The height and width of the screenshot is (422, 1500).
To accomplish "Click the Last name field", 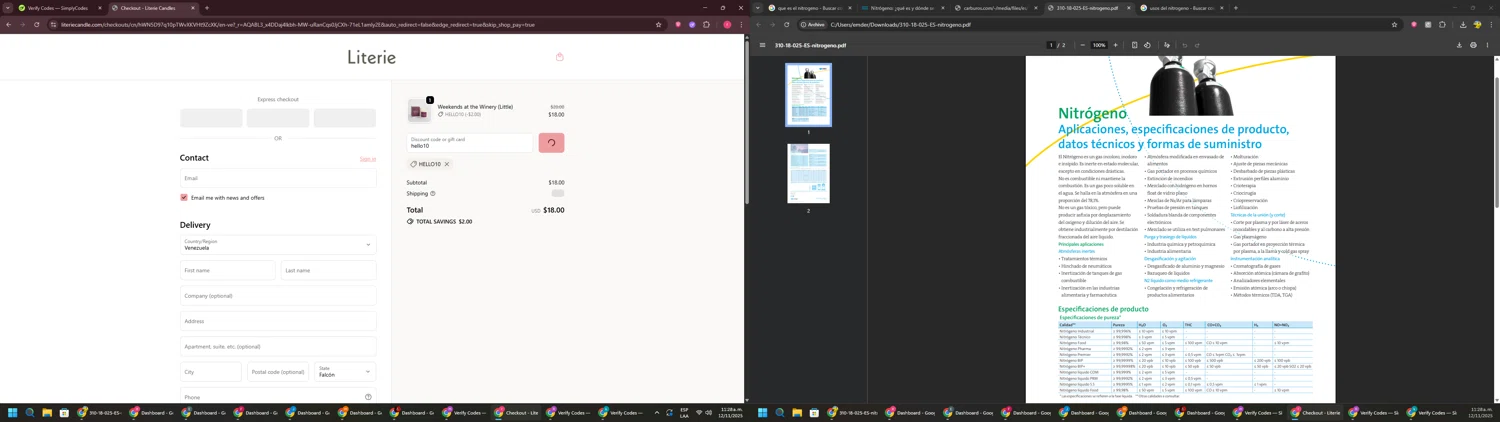I will pyautogui.click(x=329, y=270).
